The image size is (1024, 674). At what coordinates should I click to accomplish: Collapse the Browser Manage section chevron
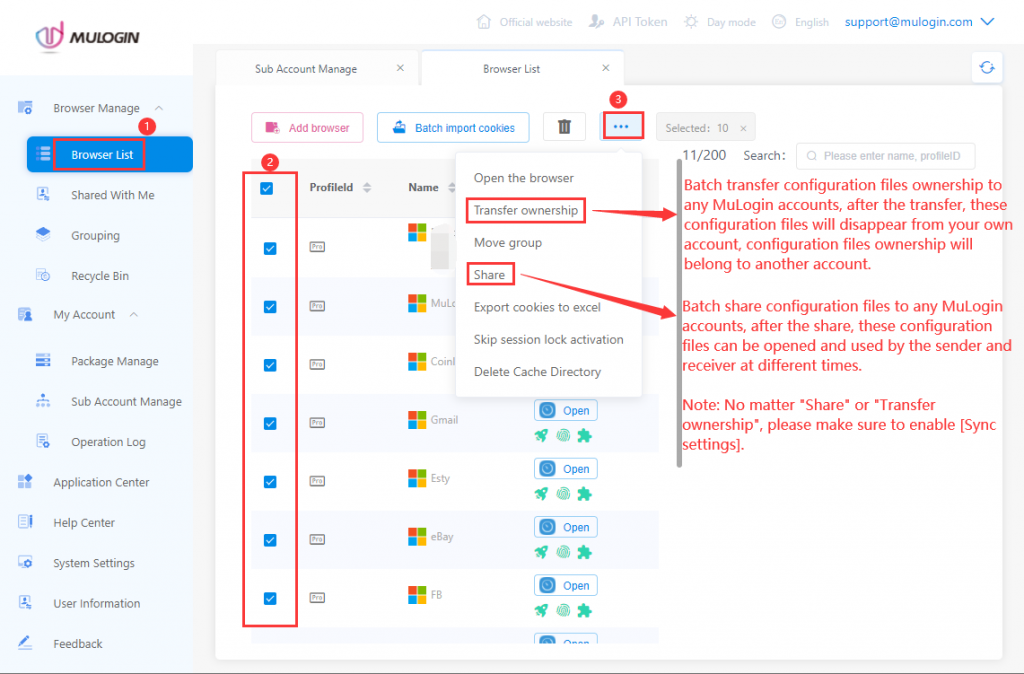(x=159, y=108)
